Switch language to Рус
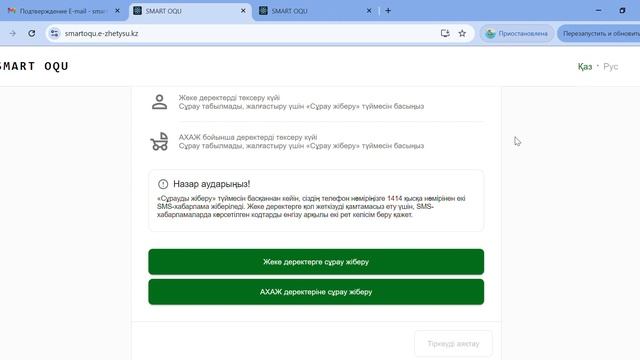 tap(611, 67)
